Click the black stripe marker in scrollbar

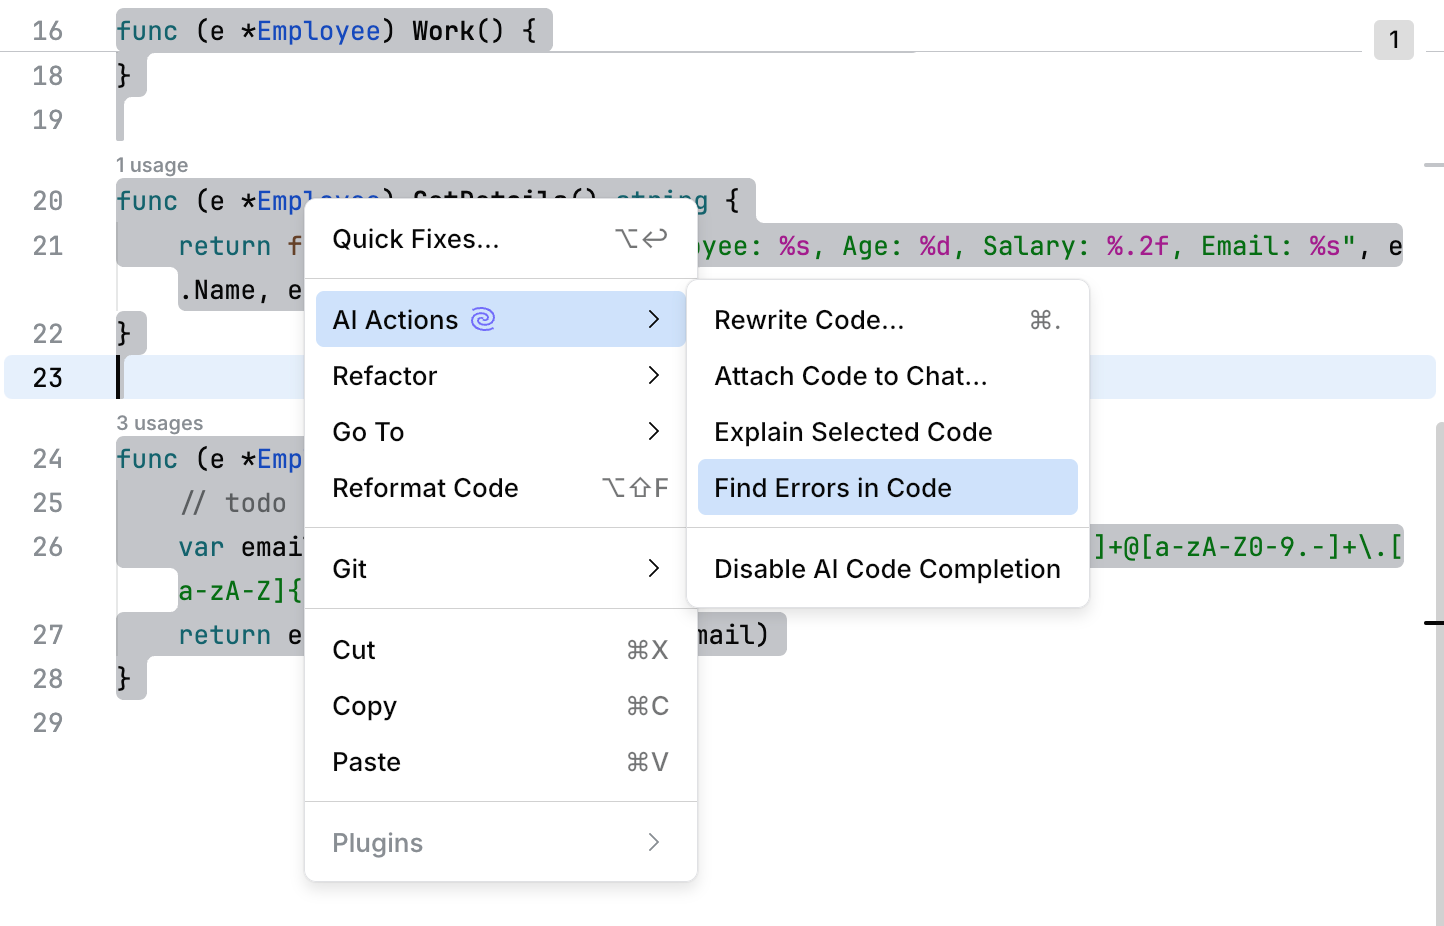[1434, 623]
